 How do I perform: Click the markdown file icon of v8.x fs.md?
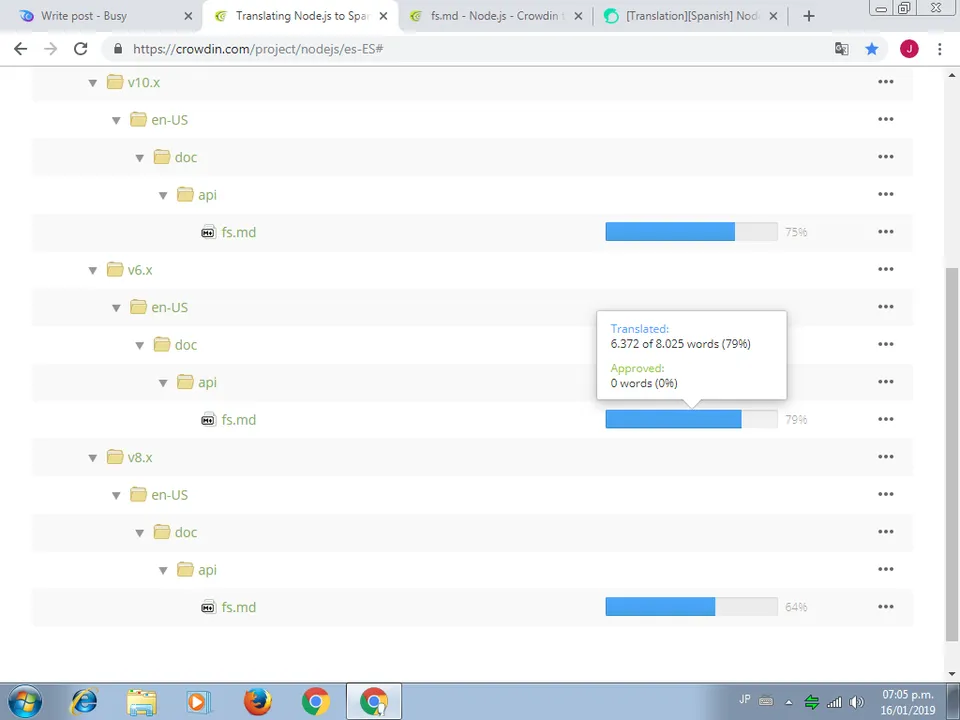click(208, 607)
